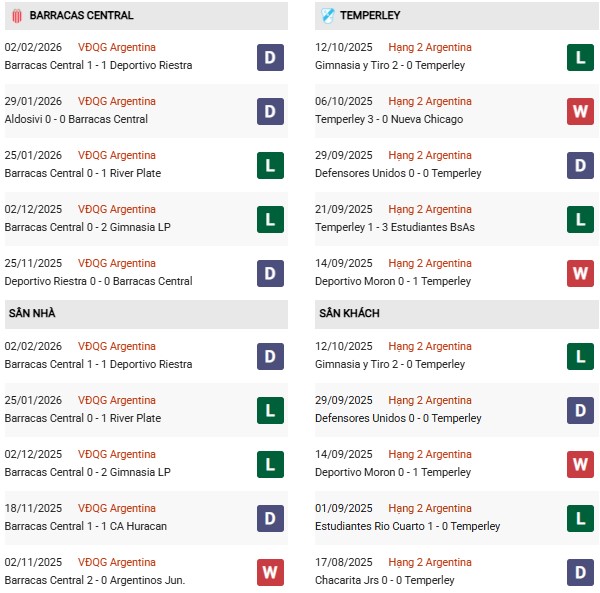Click the Barracas Central team crest icon
Screen dimensions: 600x593
(x=16, y=16)
